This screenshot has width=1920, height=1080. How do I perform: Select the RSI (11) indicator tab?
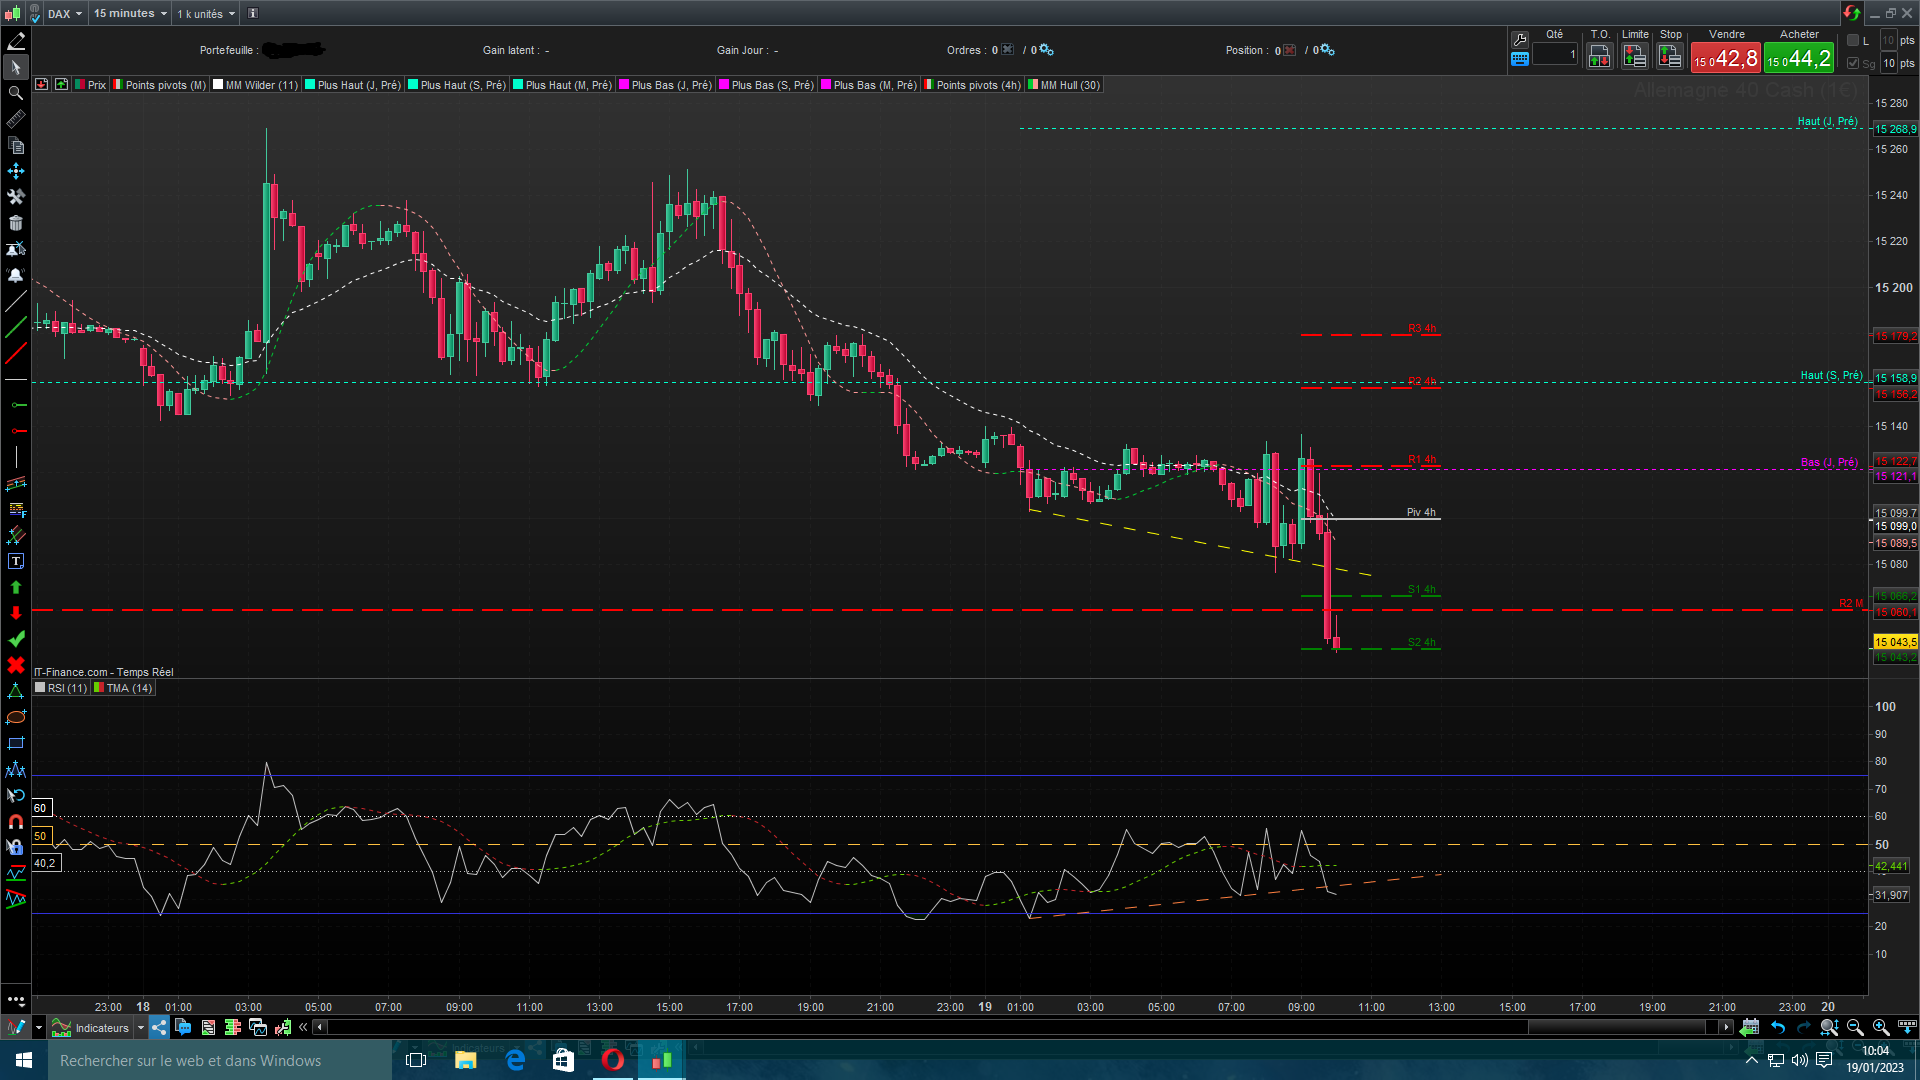[x=66, y=688]
